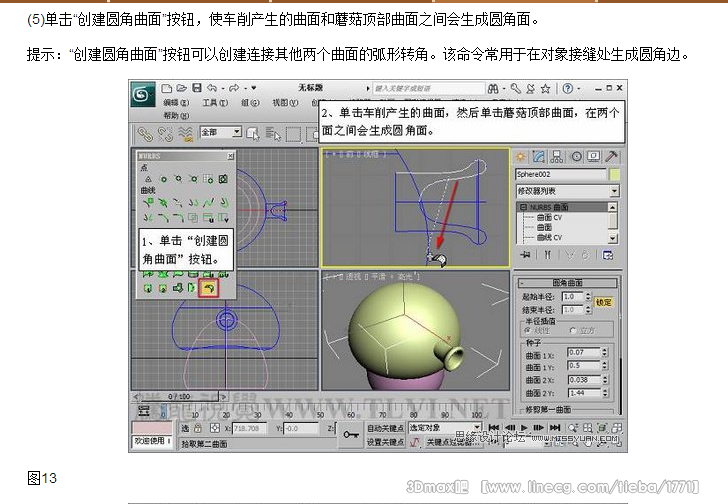This screenshot has width=728, height=504.
Task: Click the Undo arrow icon
Action: pos(212,88)
